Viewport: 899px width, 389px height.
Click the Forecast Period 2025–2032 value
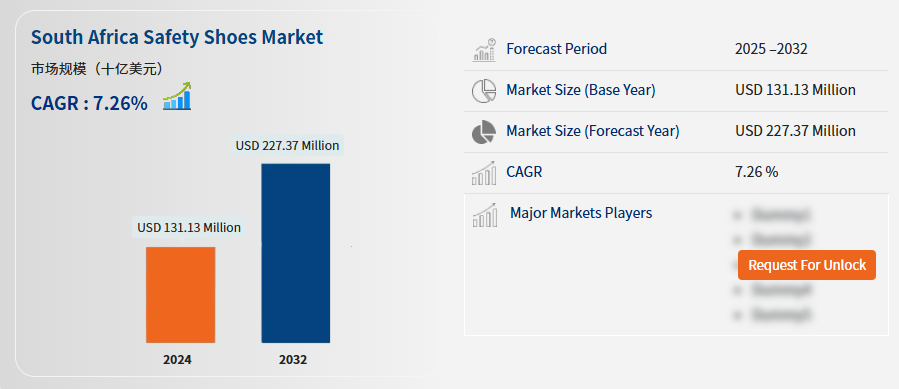(771, 49)
